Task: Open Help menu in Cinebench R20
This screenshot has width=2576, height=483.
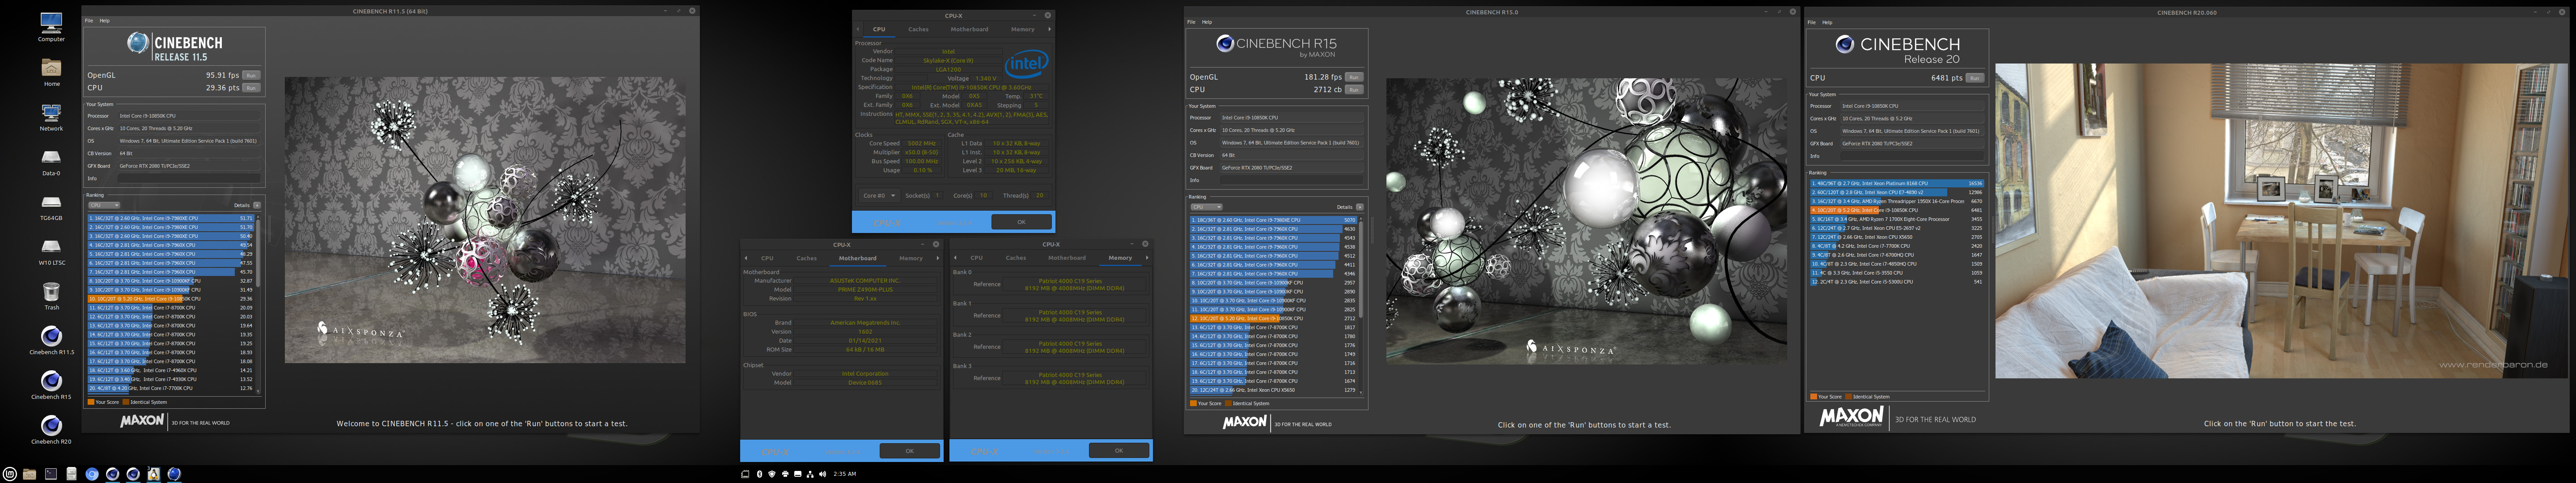Action: [x=1827, y=22]
